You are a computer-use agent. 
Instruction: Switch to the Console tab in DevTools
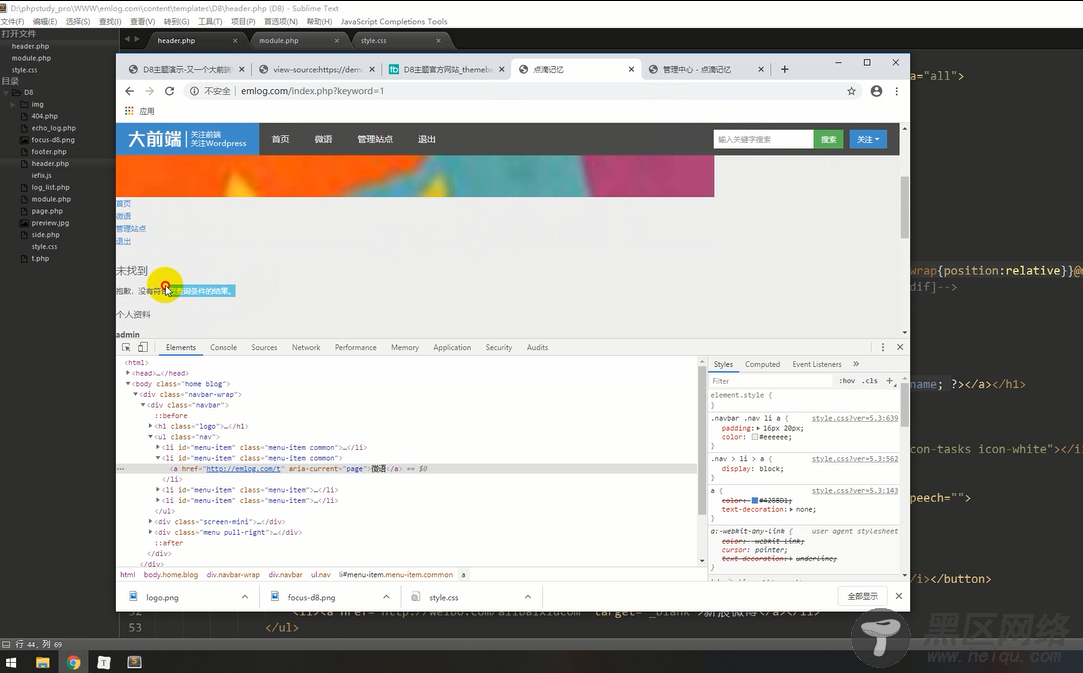tap(223, 348)
